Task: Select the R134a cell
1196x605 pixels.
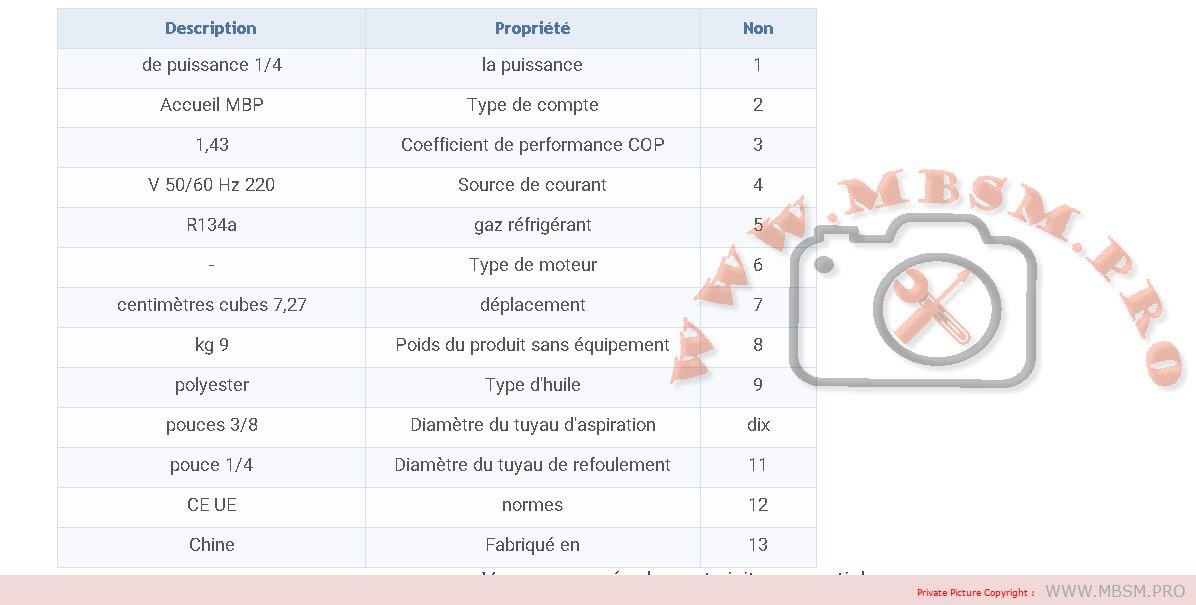Action: click(x=211, y=225)
